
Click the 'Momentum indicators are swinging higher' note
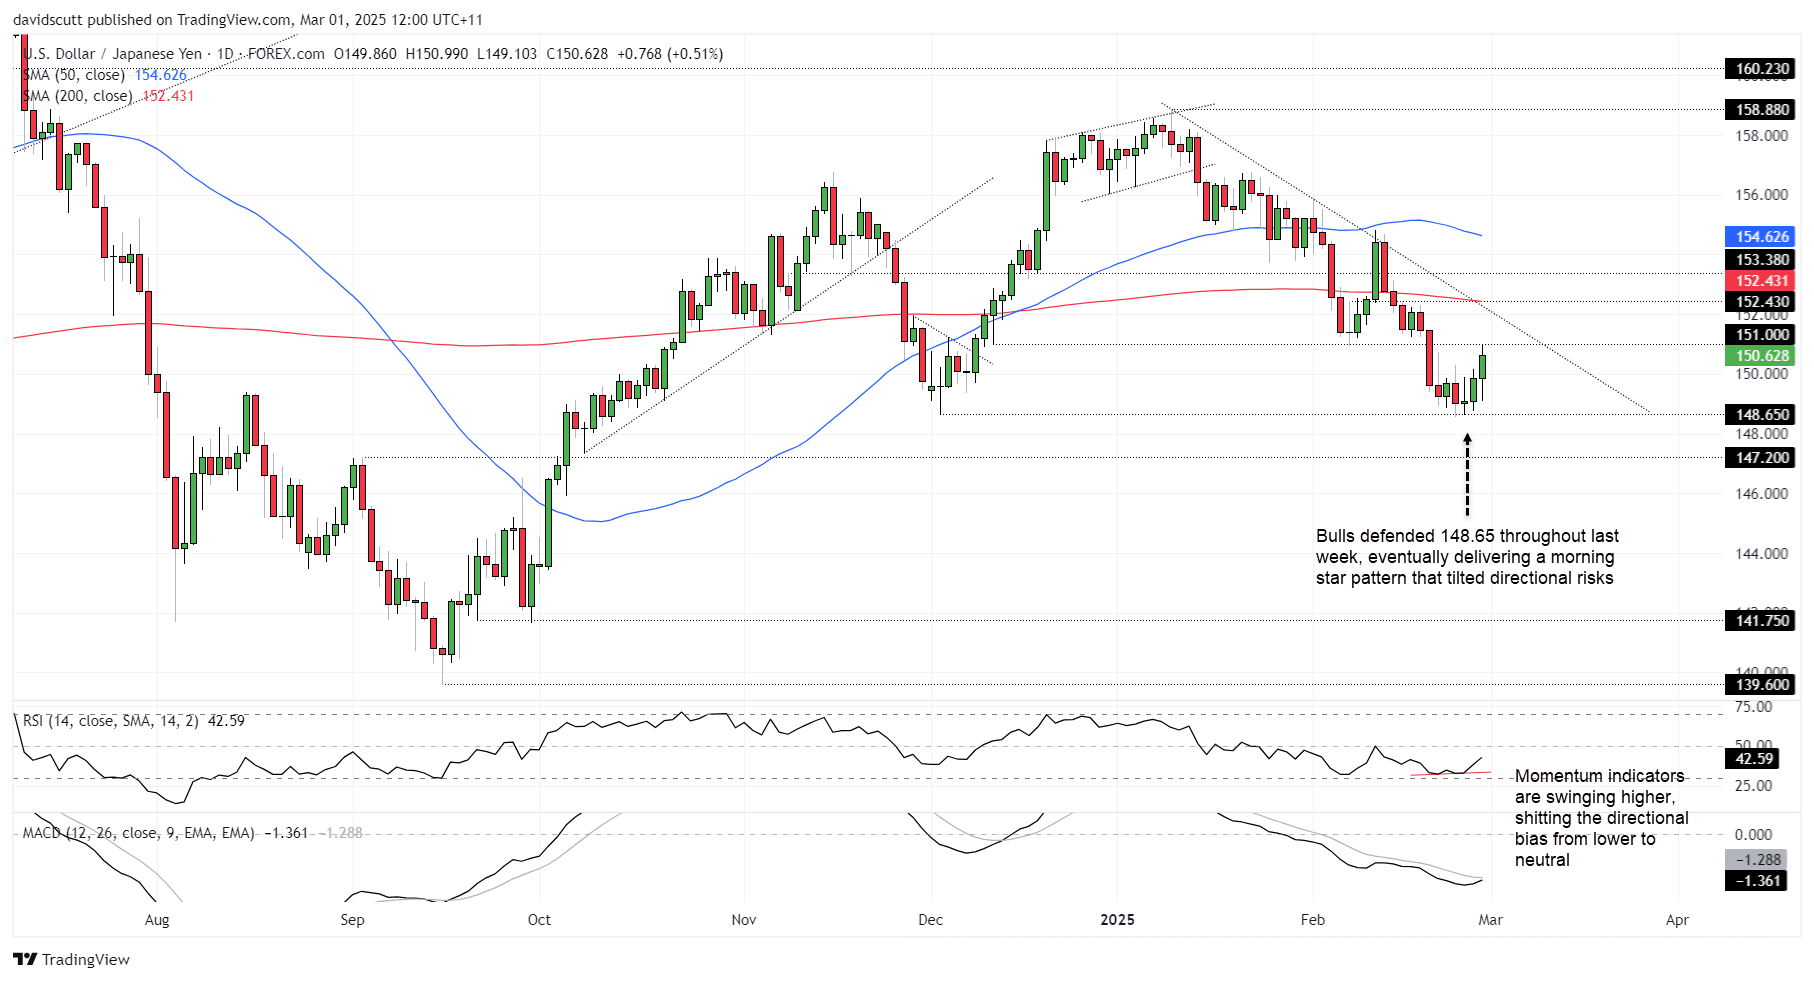click(x=1601, y=818)
